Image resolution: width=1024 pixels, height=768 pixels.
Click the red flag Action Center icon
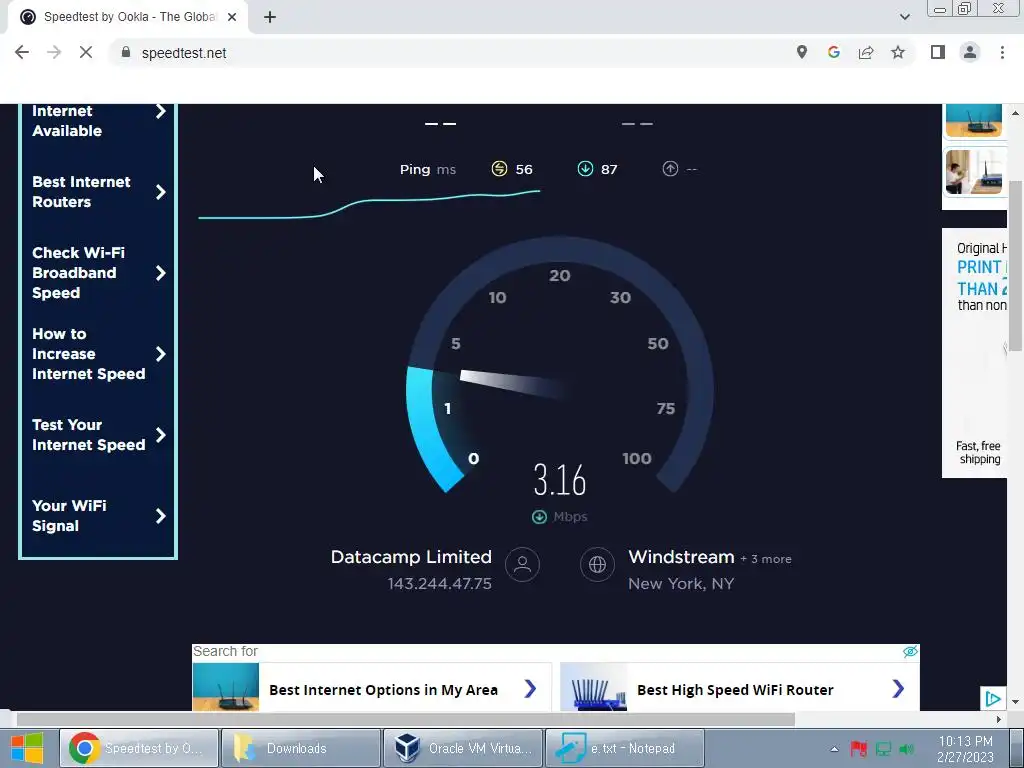coord(858,749)
